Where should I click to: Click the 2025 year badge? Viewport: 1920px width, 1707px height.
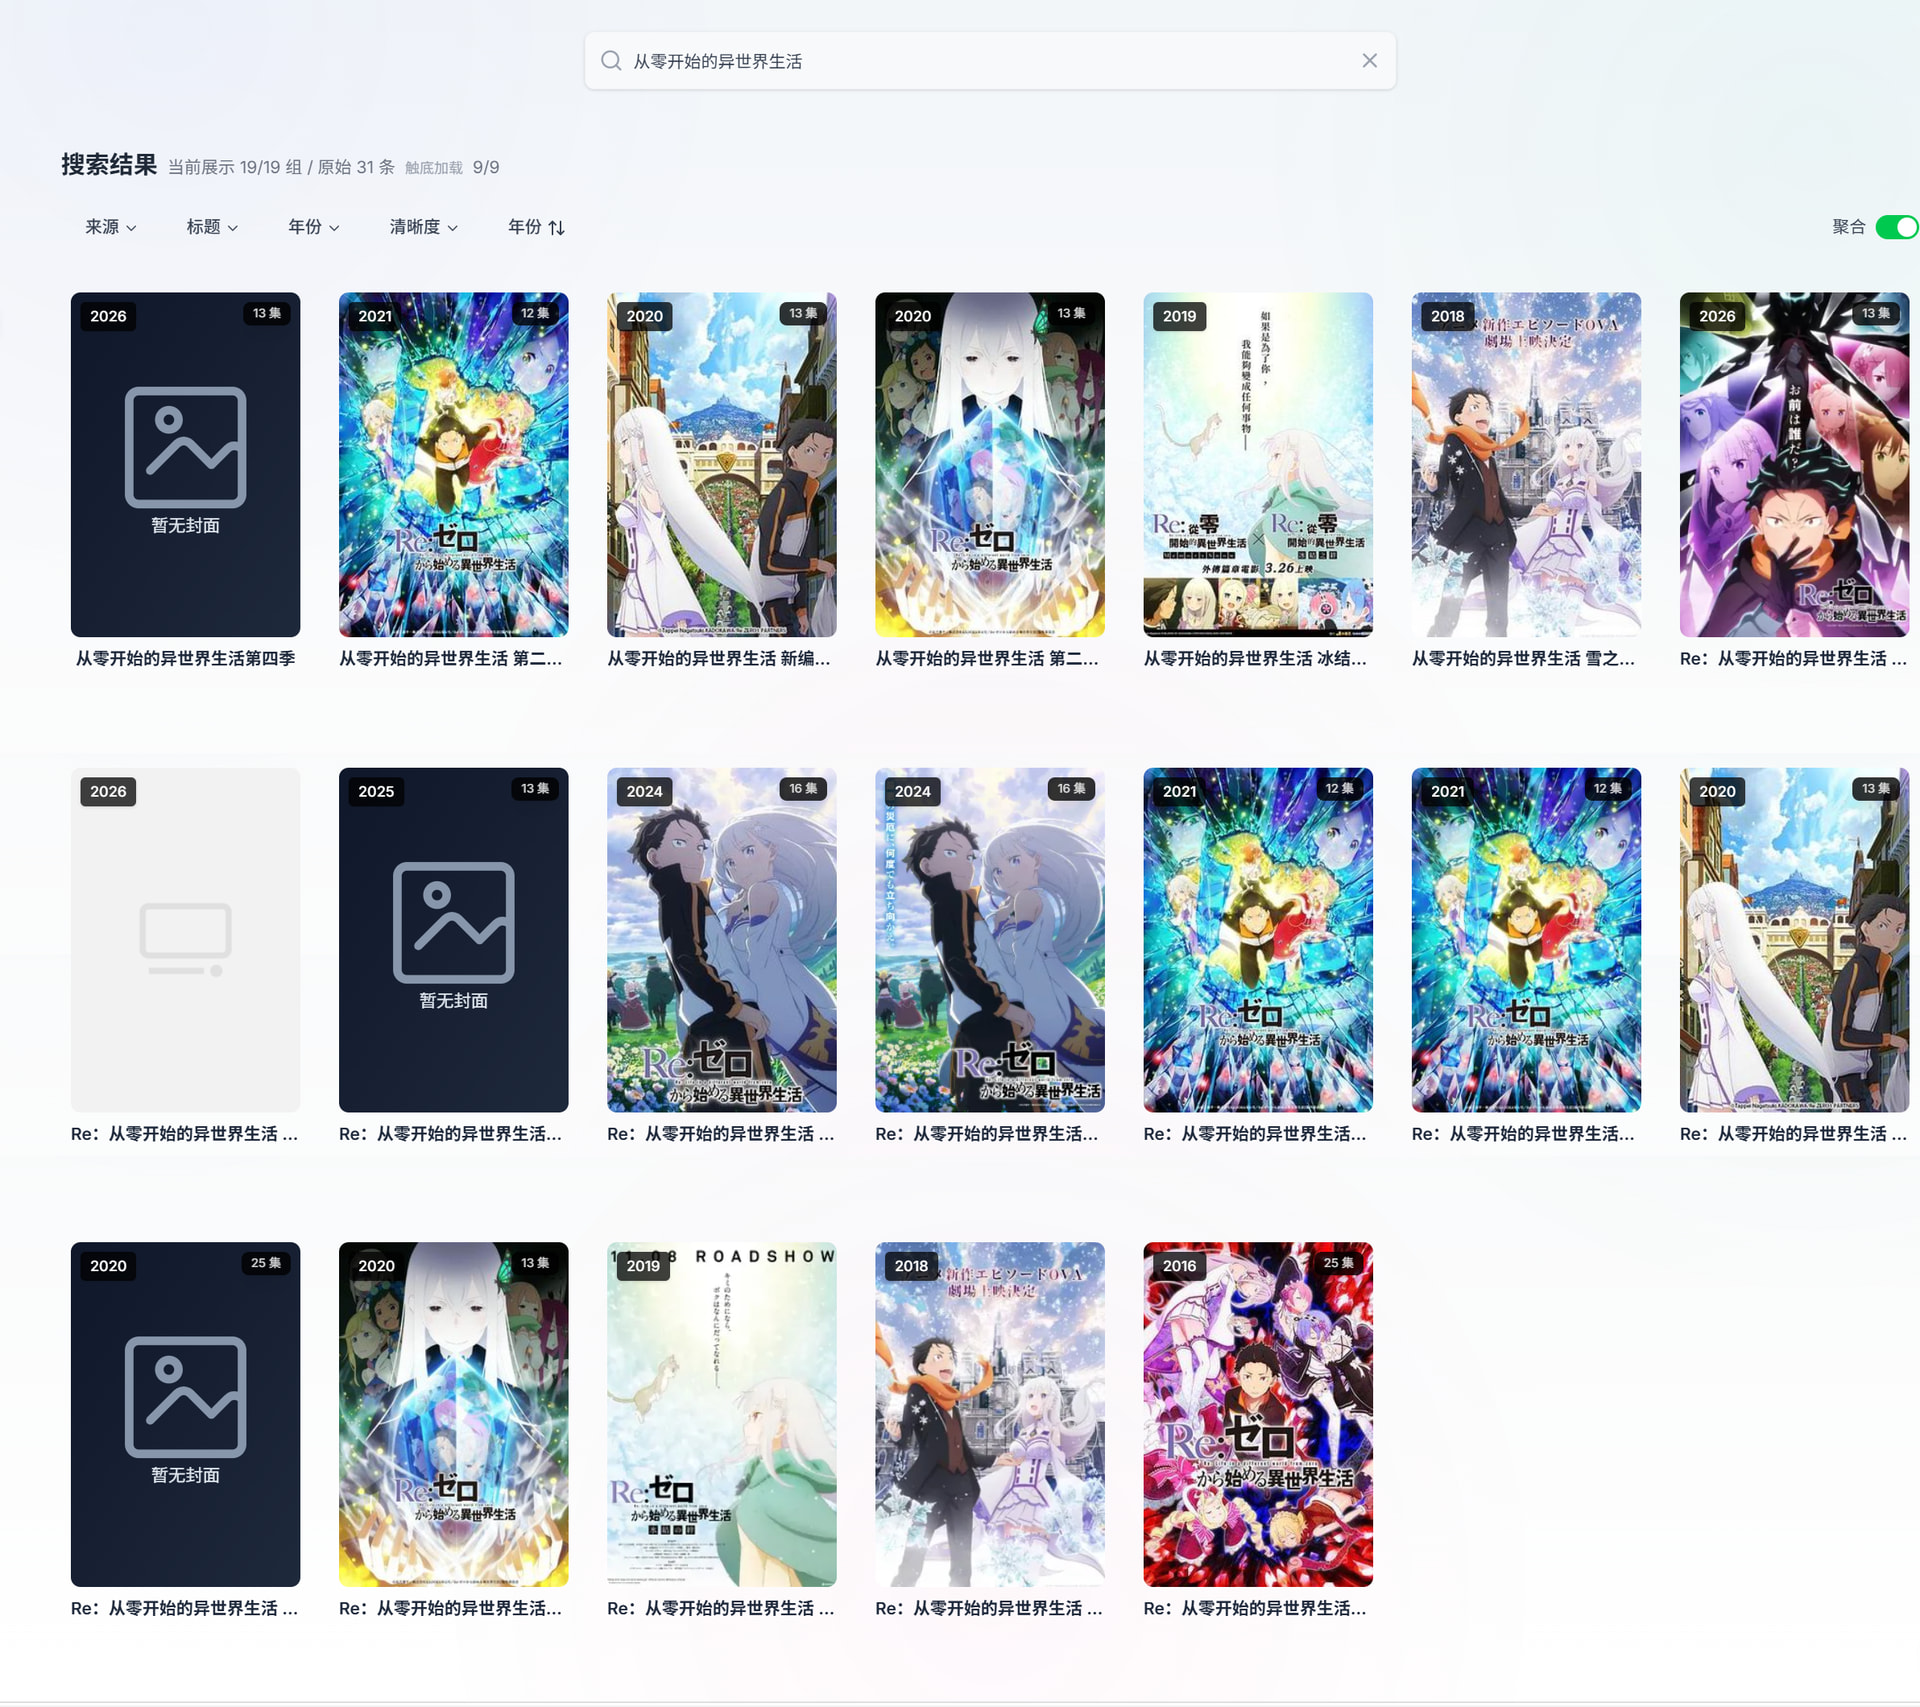376,791
